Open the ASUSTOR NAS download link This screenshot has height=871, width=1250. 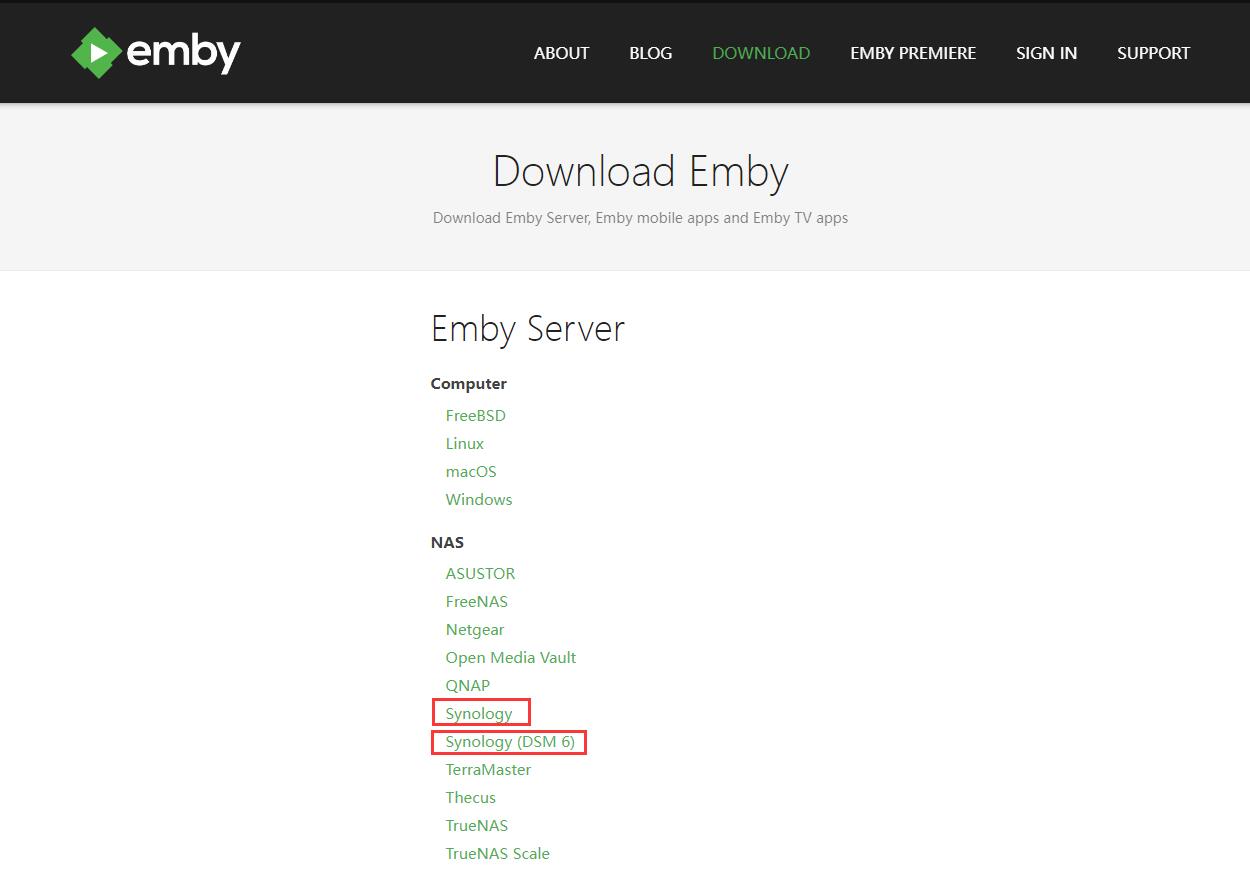click(480, 573)
